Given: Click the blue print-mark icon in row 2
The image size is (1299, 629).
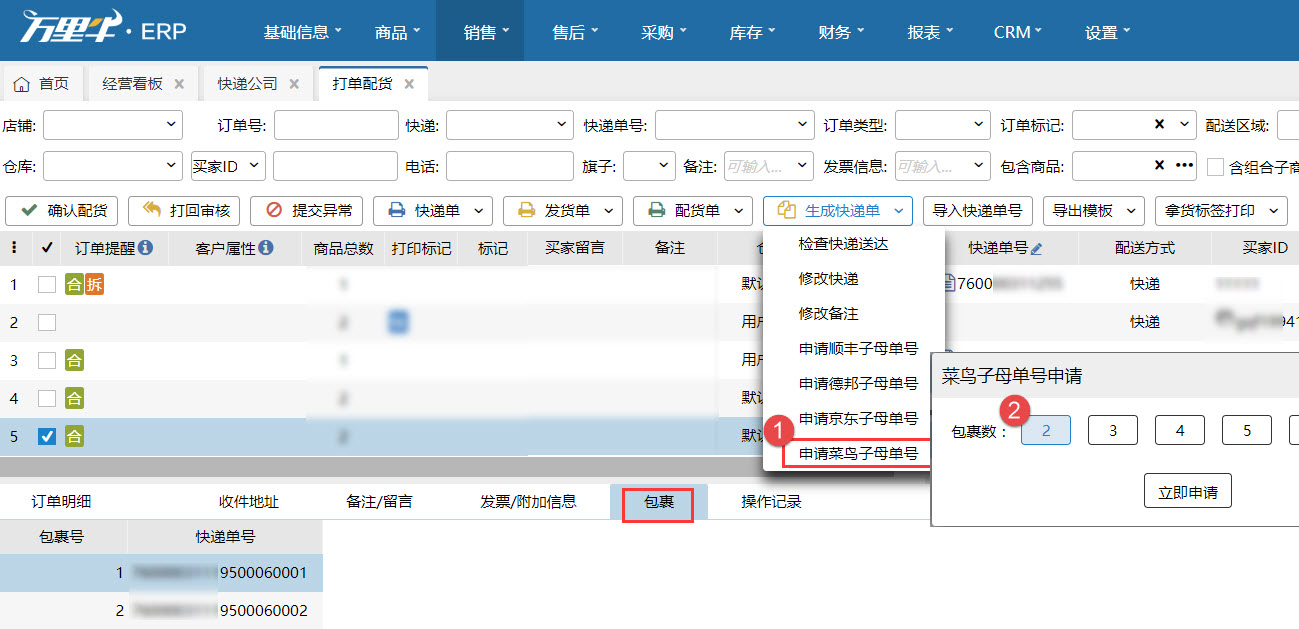Looking at the screenshot, I should coord(398,322).
